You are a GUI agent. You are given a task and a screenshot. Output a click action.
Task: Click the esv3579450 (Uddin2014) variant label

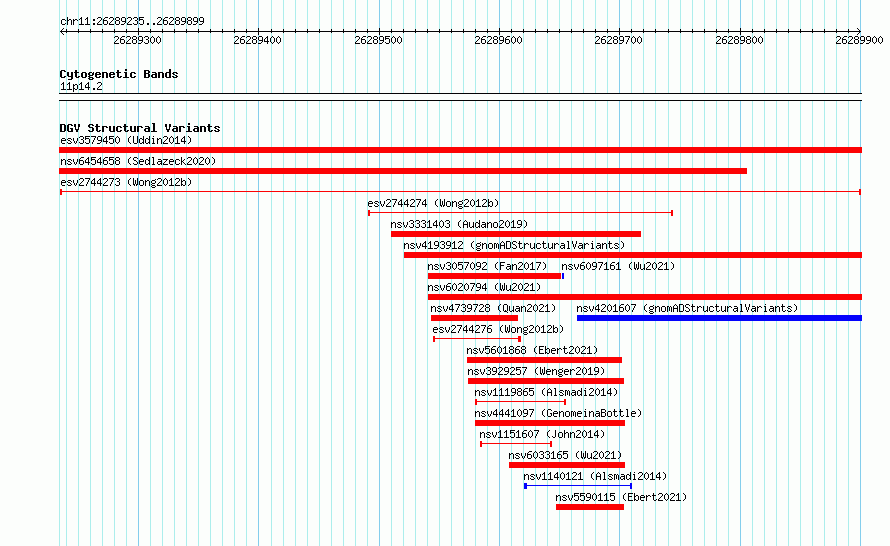click(126, 140)
